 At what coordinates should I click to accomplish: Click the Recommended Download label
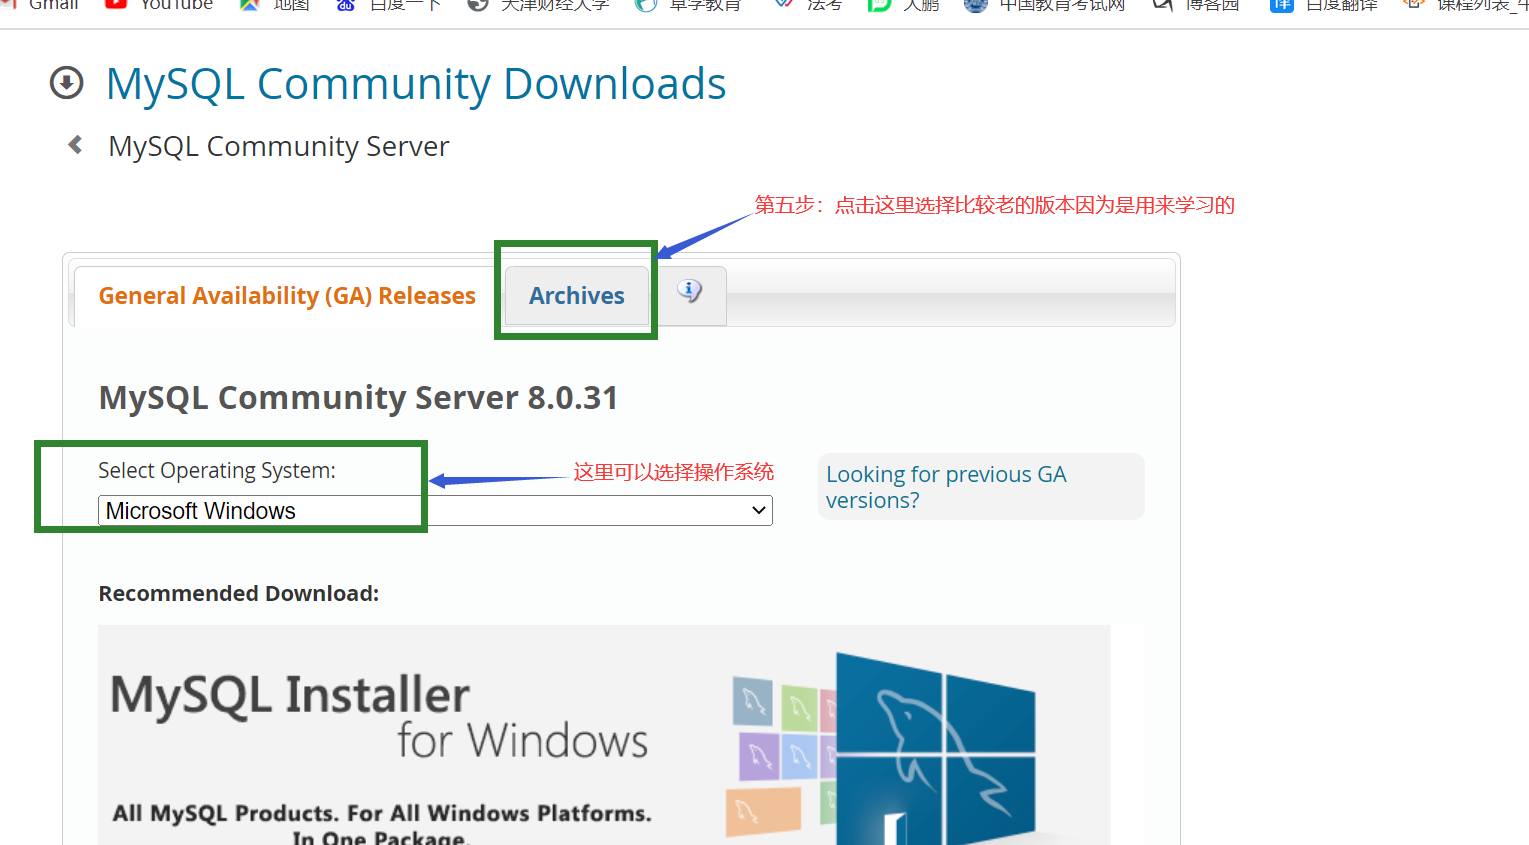pyautogui.click(x=239, y=594)
